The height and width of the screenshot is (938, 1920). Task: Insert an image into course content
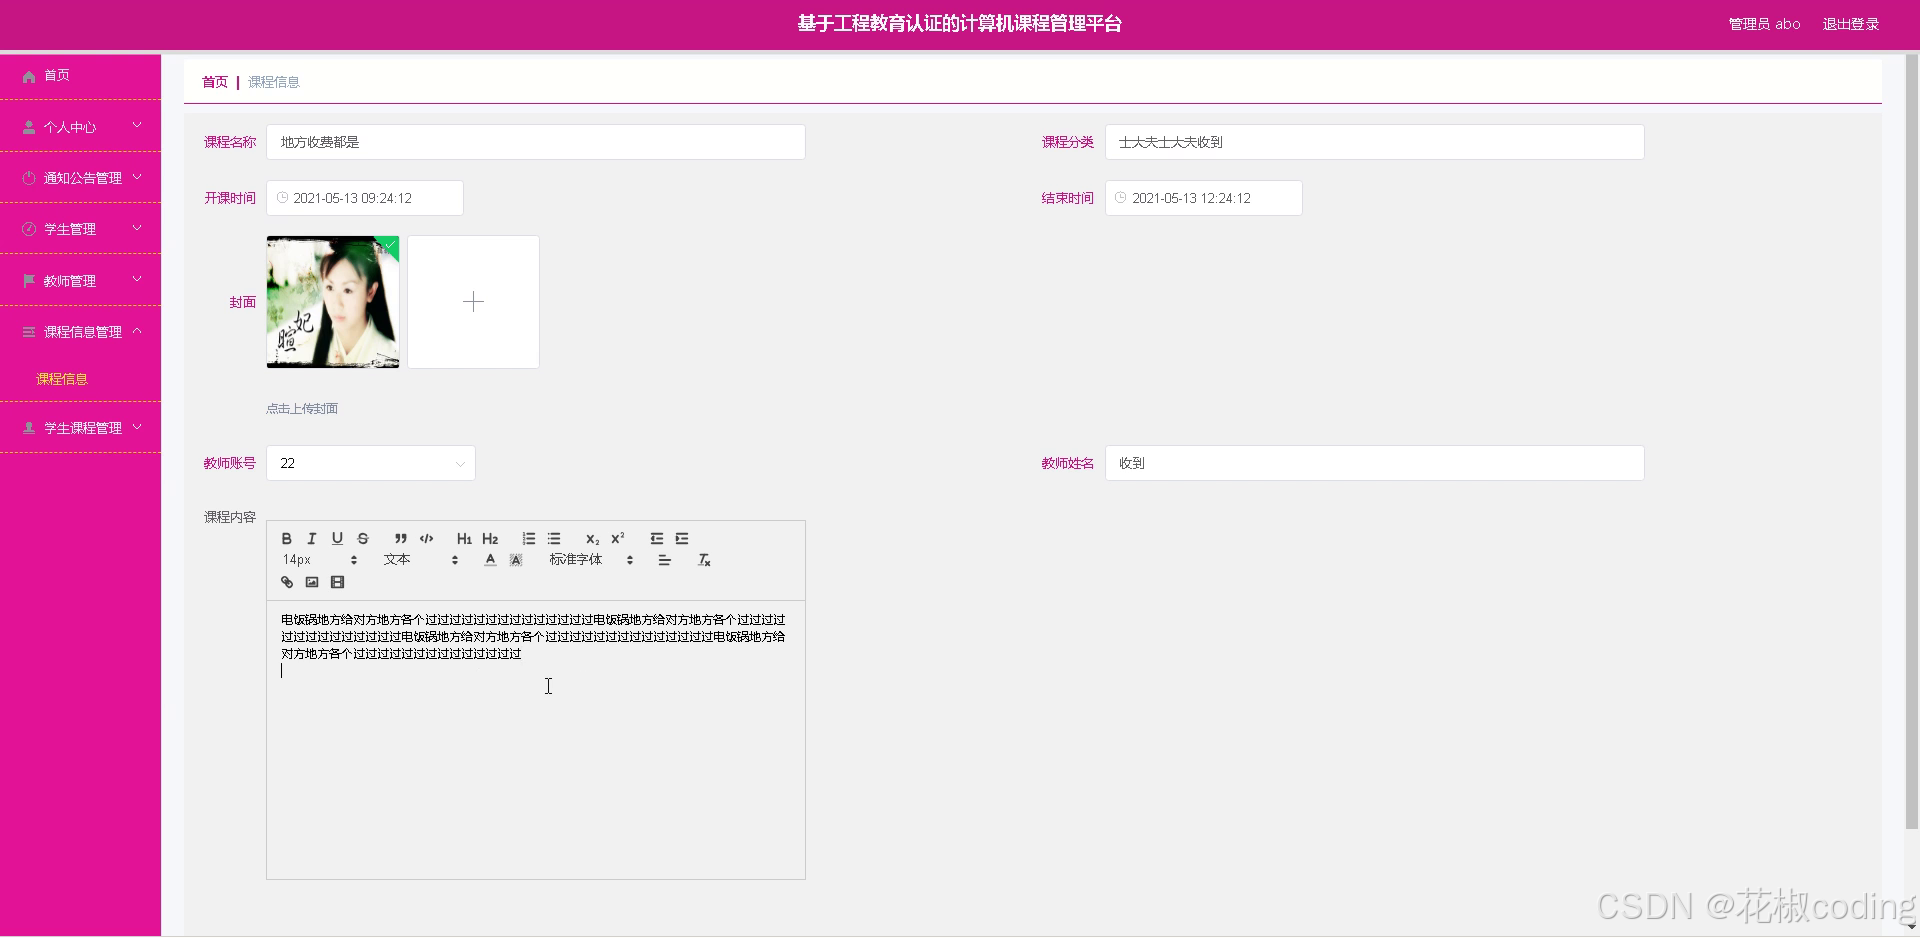pos(312,582)
